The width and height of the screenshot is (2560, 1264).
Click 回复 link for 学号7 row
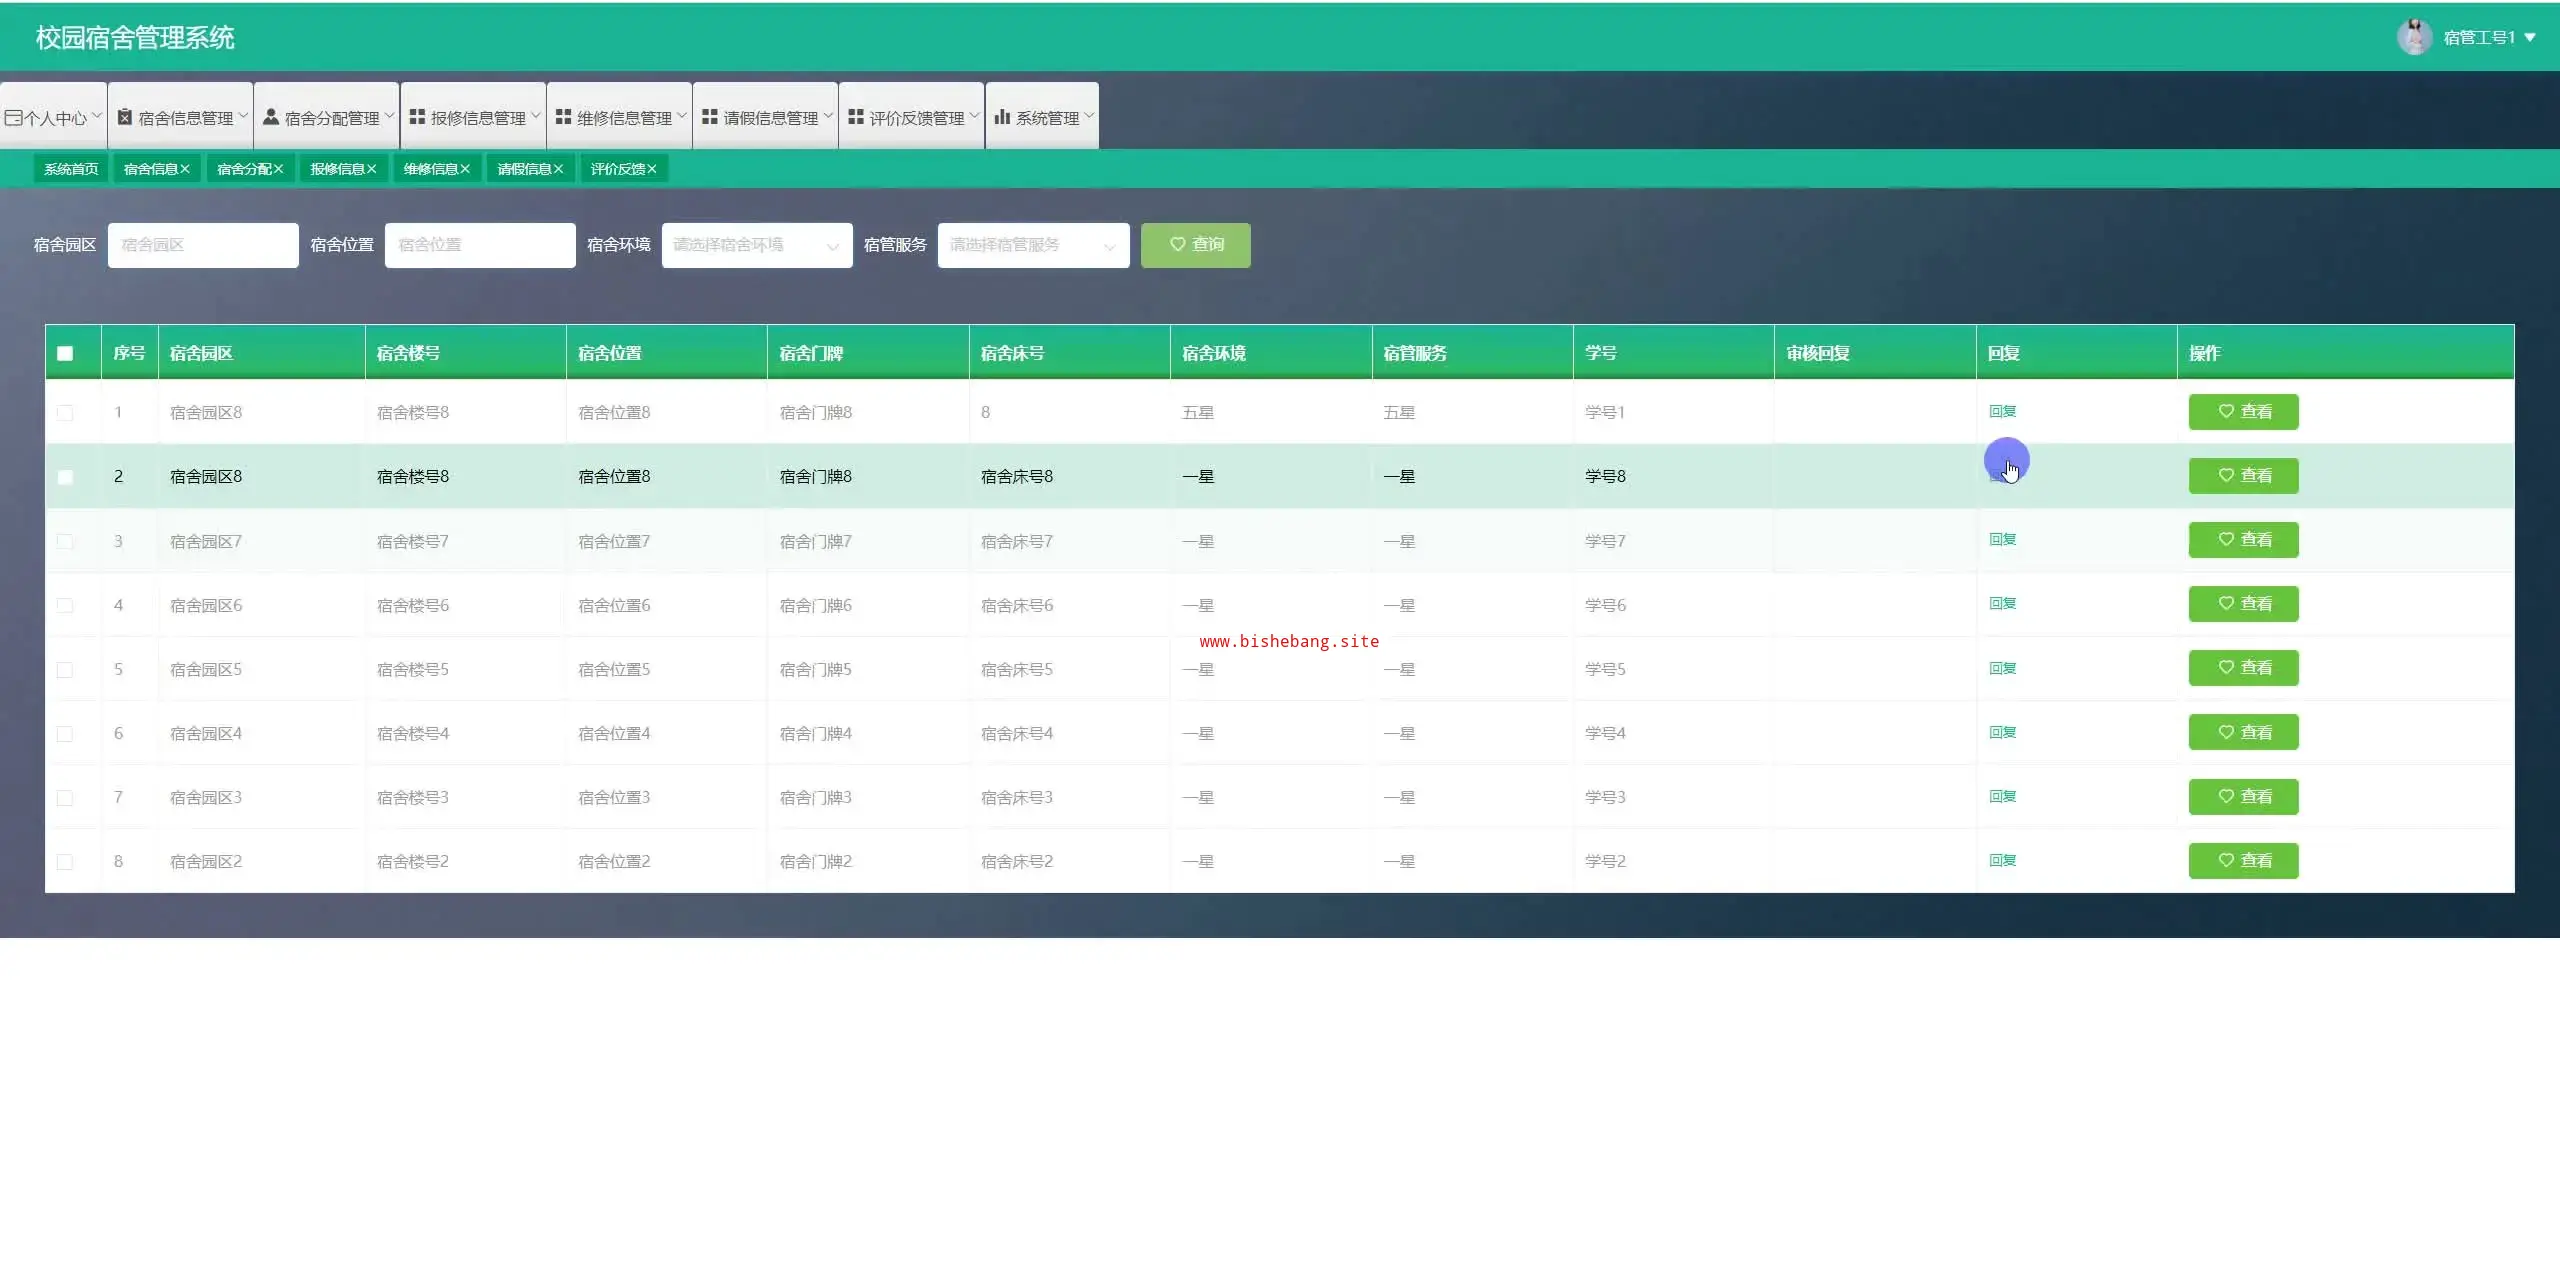(2002, 540)
